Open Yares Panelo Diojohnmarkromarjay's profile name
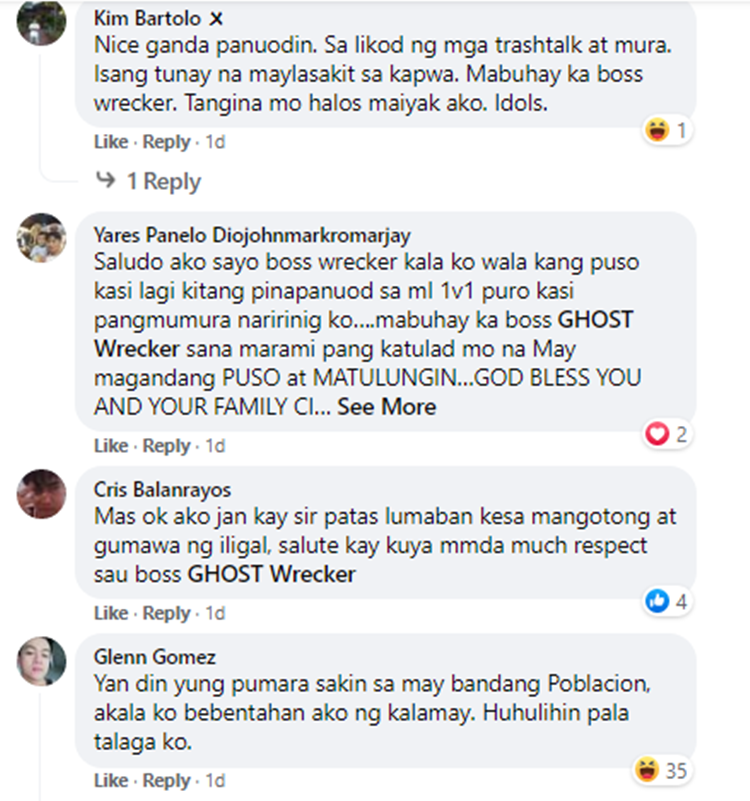Viewport: 750px width, 801px height. [x=252, y=235]
